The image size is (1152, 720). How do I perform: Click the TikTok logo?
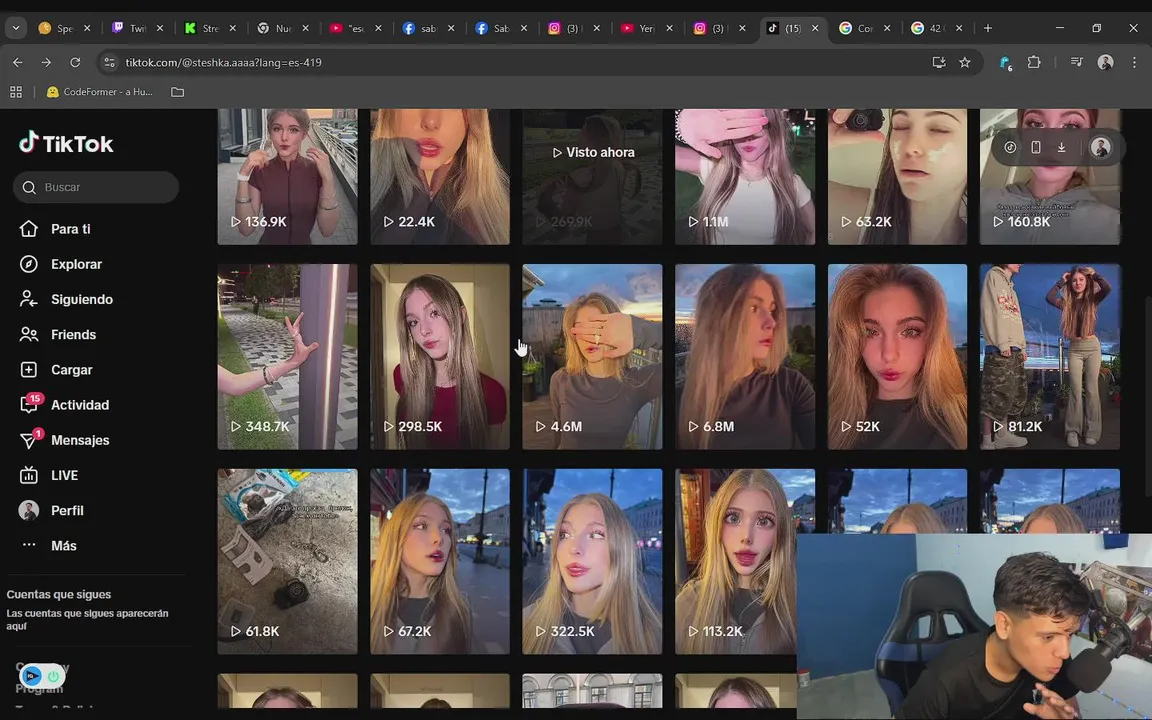click(66, 143)
